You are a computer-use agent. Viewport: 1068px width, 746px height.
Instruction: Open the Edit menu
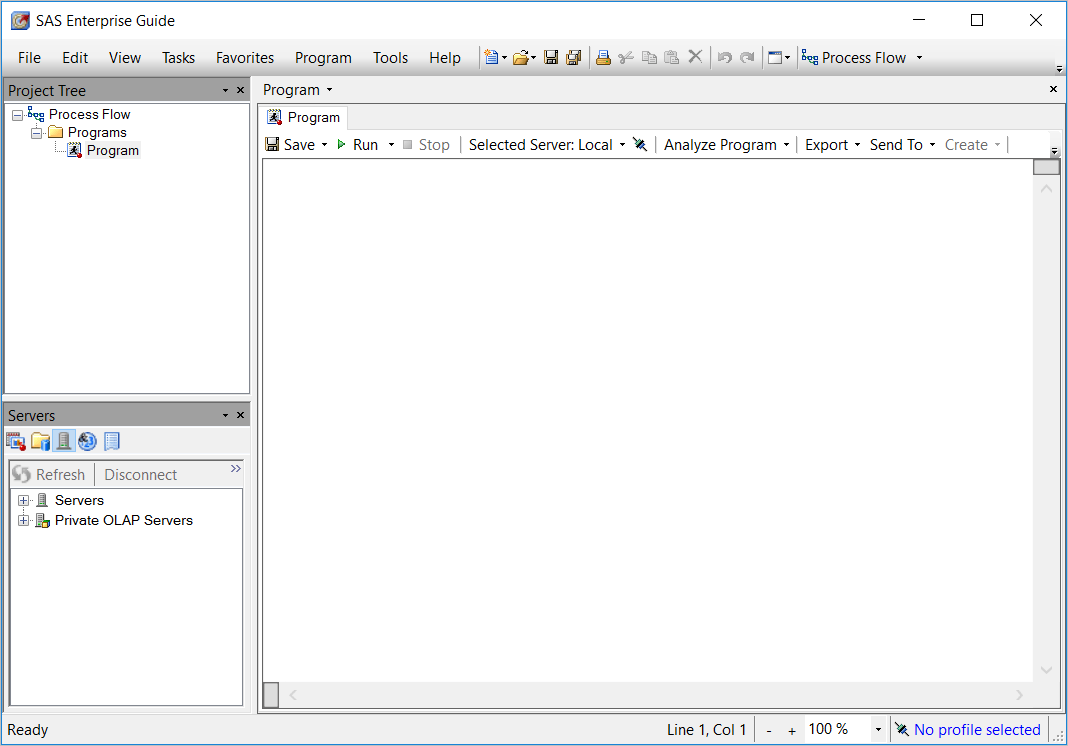coord(75,58)
